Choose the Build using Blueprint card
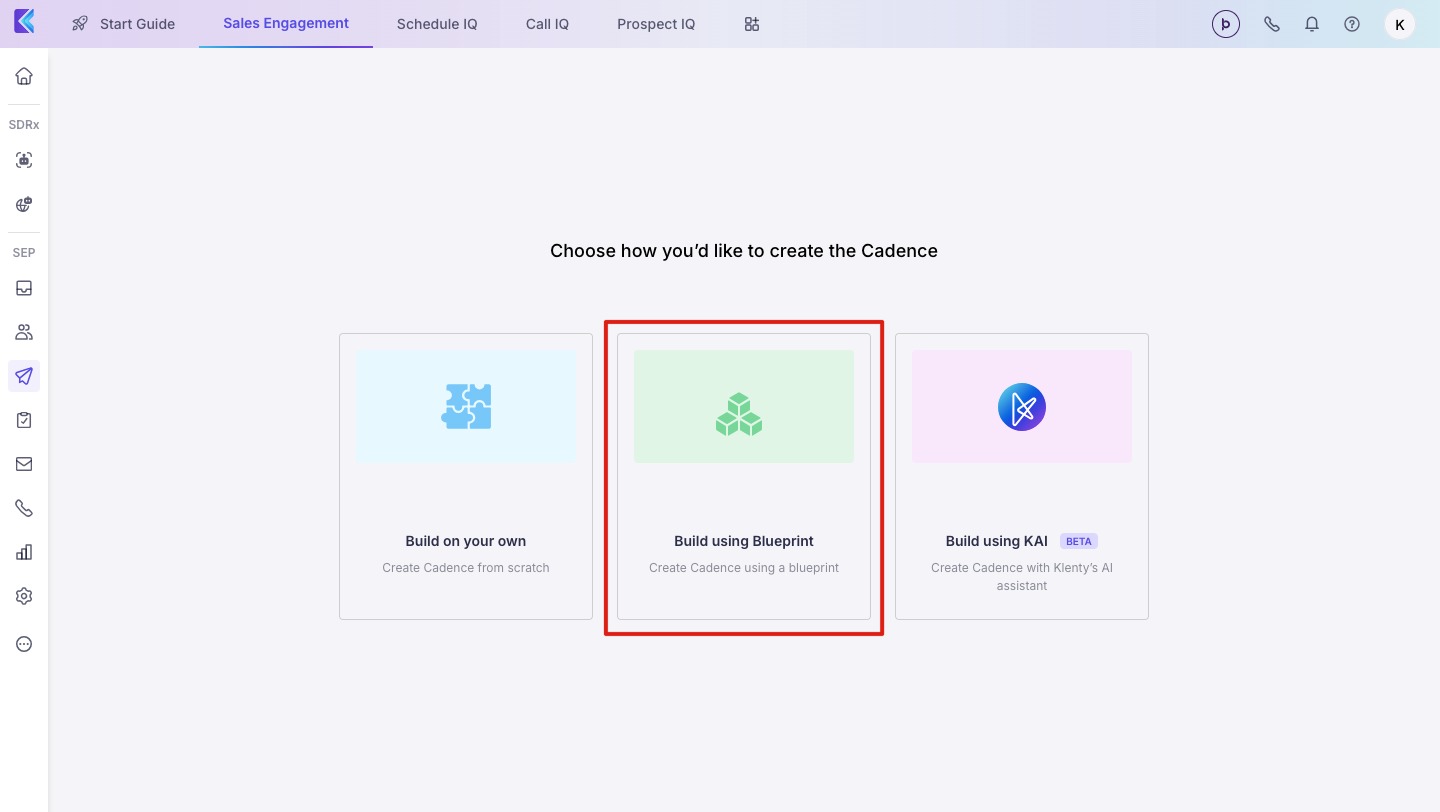This screenshot has height=812, width=1440. click(744, 476)
